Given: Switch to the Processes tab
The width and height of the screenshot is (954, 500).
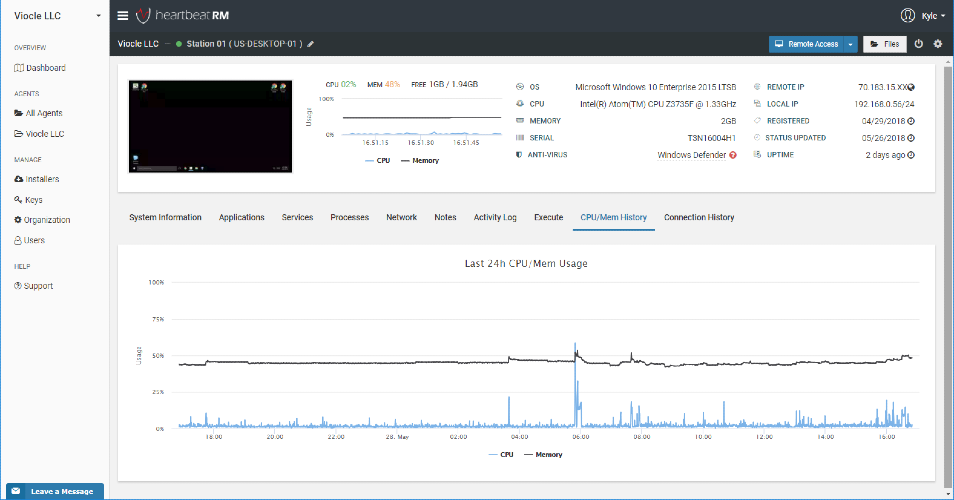Looking at the screenshot, I should click(349, 217).
